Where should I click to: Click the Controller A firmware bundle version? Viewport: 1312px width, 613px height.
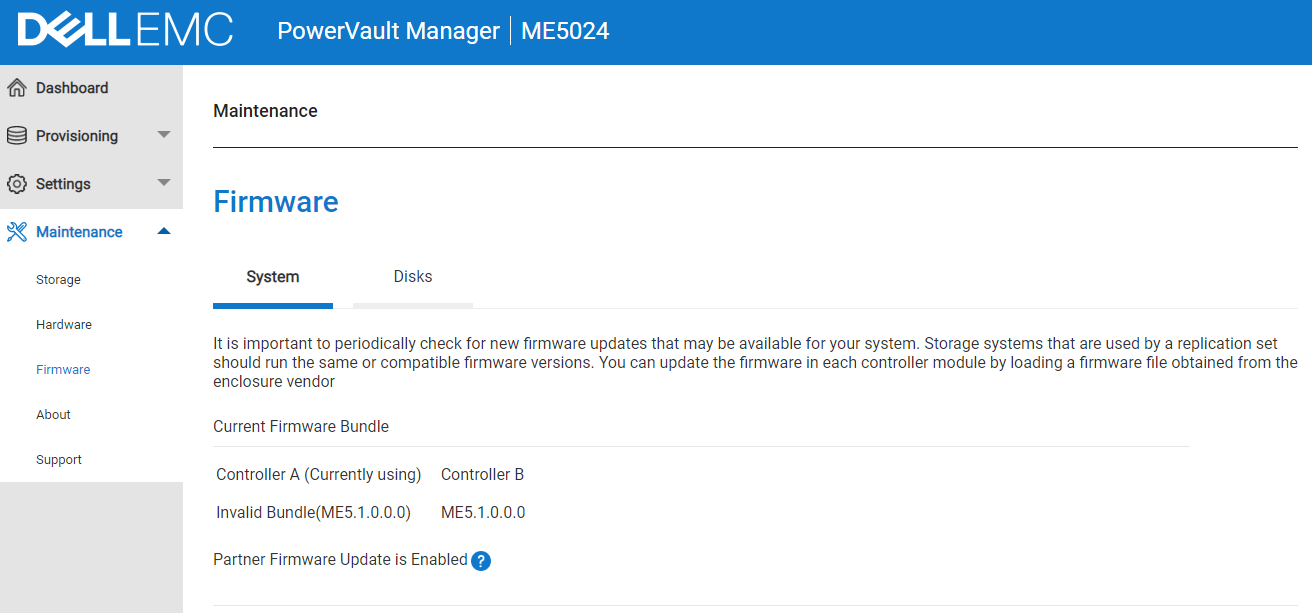coord(311,511)
